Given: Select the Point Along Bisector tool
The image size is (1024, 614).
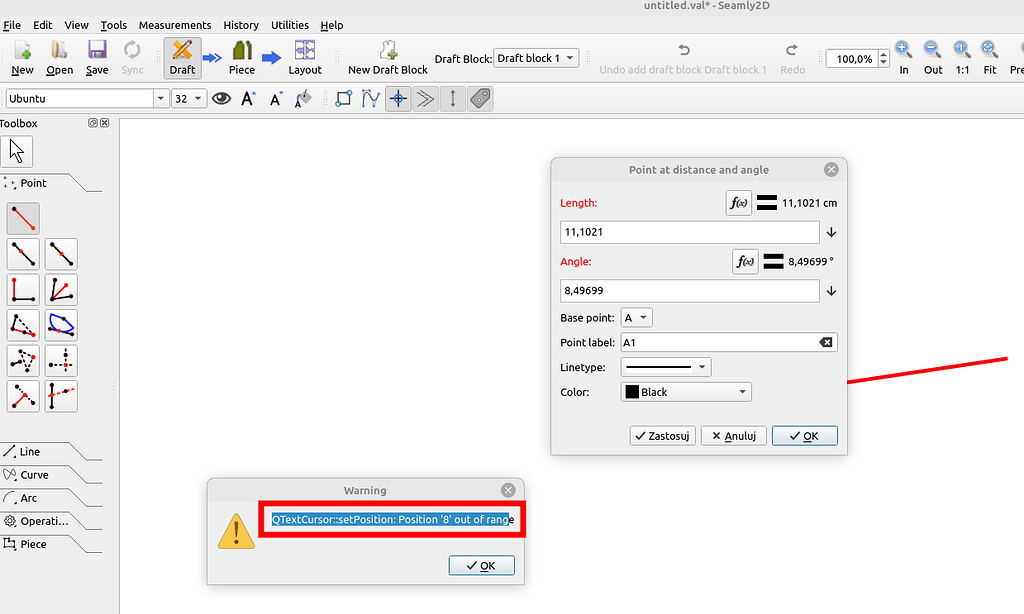Looking at the screenshot, I should click(x=60, y=289).
